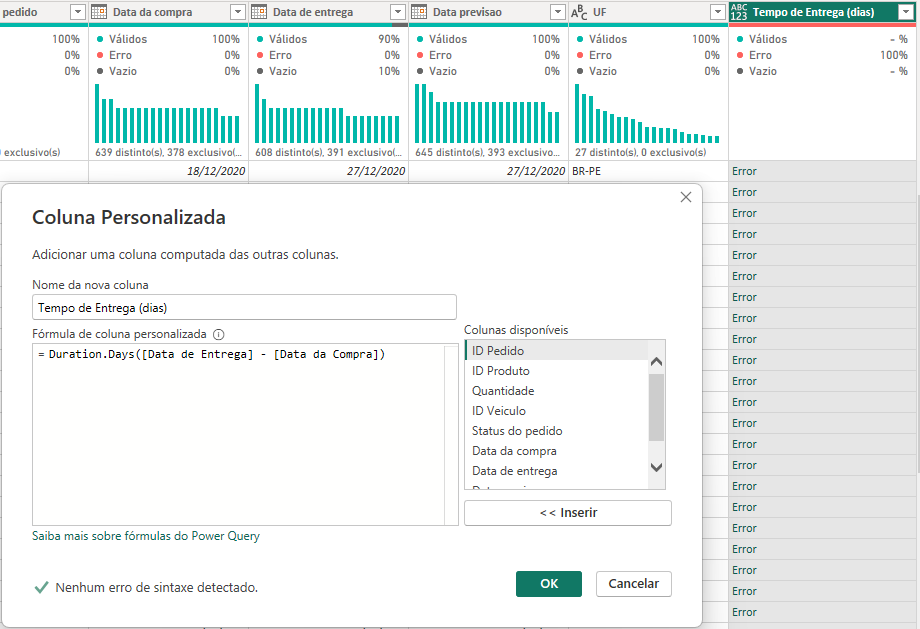Click the available columns list scrollbar thumb
The image size is (920, 629).
[657, 407]
